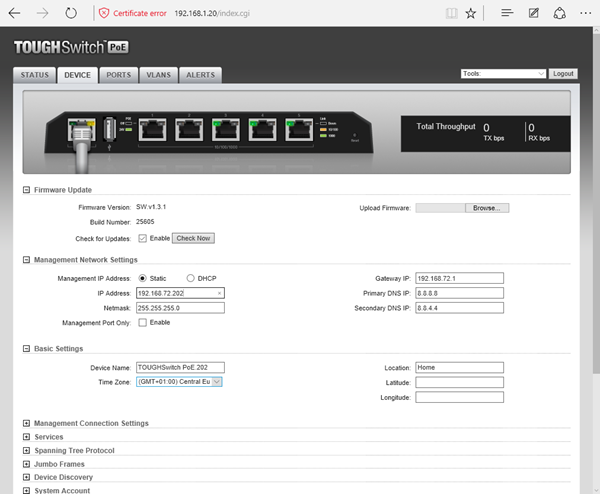Click the Check Now button
Screen dimensions: 600x494
click(x=194, y=238)
